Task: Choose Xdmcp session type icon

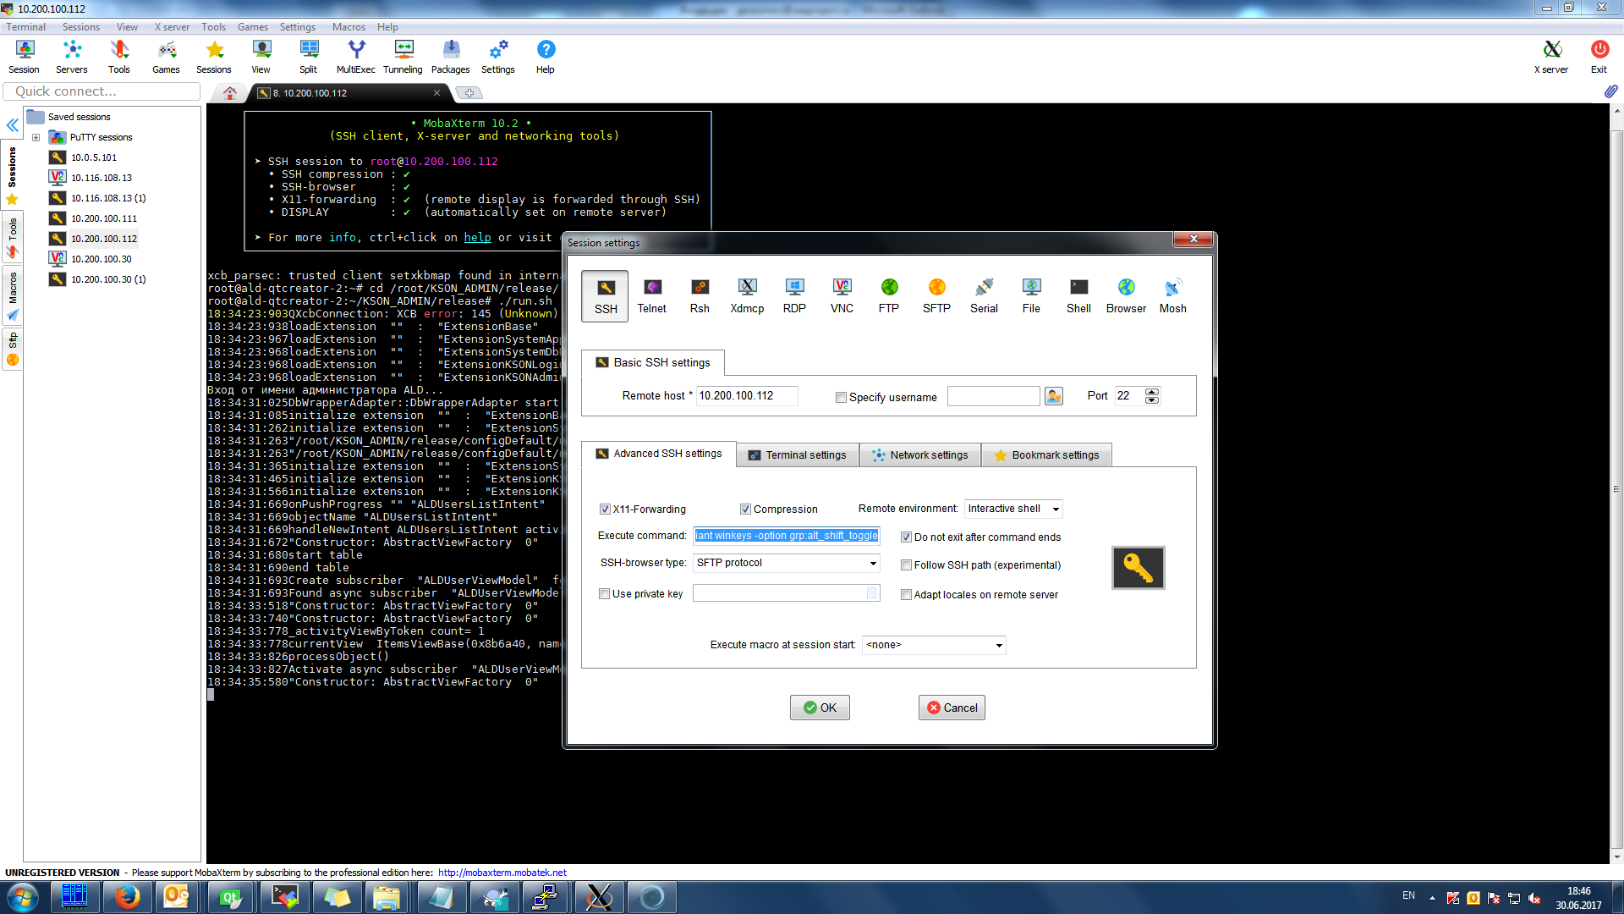Action: coord(747,296)
